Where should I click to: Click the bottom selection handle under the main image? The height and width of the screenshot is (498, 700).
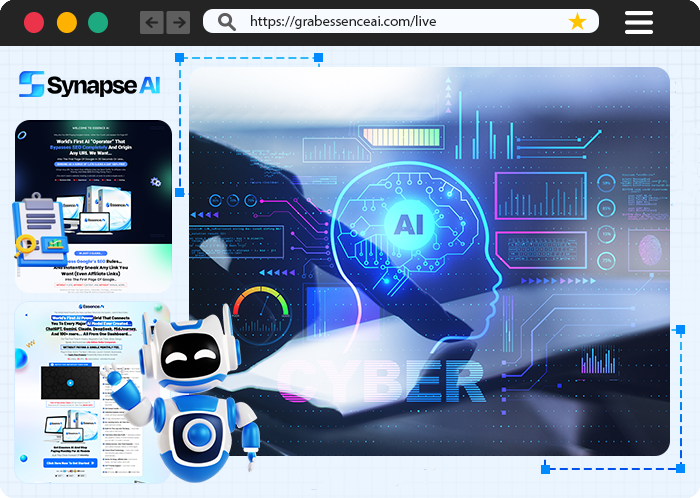coord(545,467)
